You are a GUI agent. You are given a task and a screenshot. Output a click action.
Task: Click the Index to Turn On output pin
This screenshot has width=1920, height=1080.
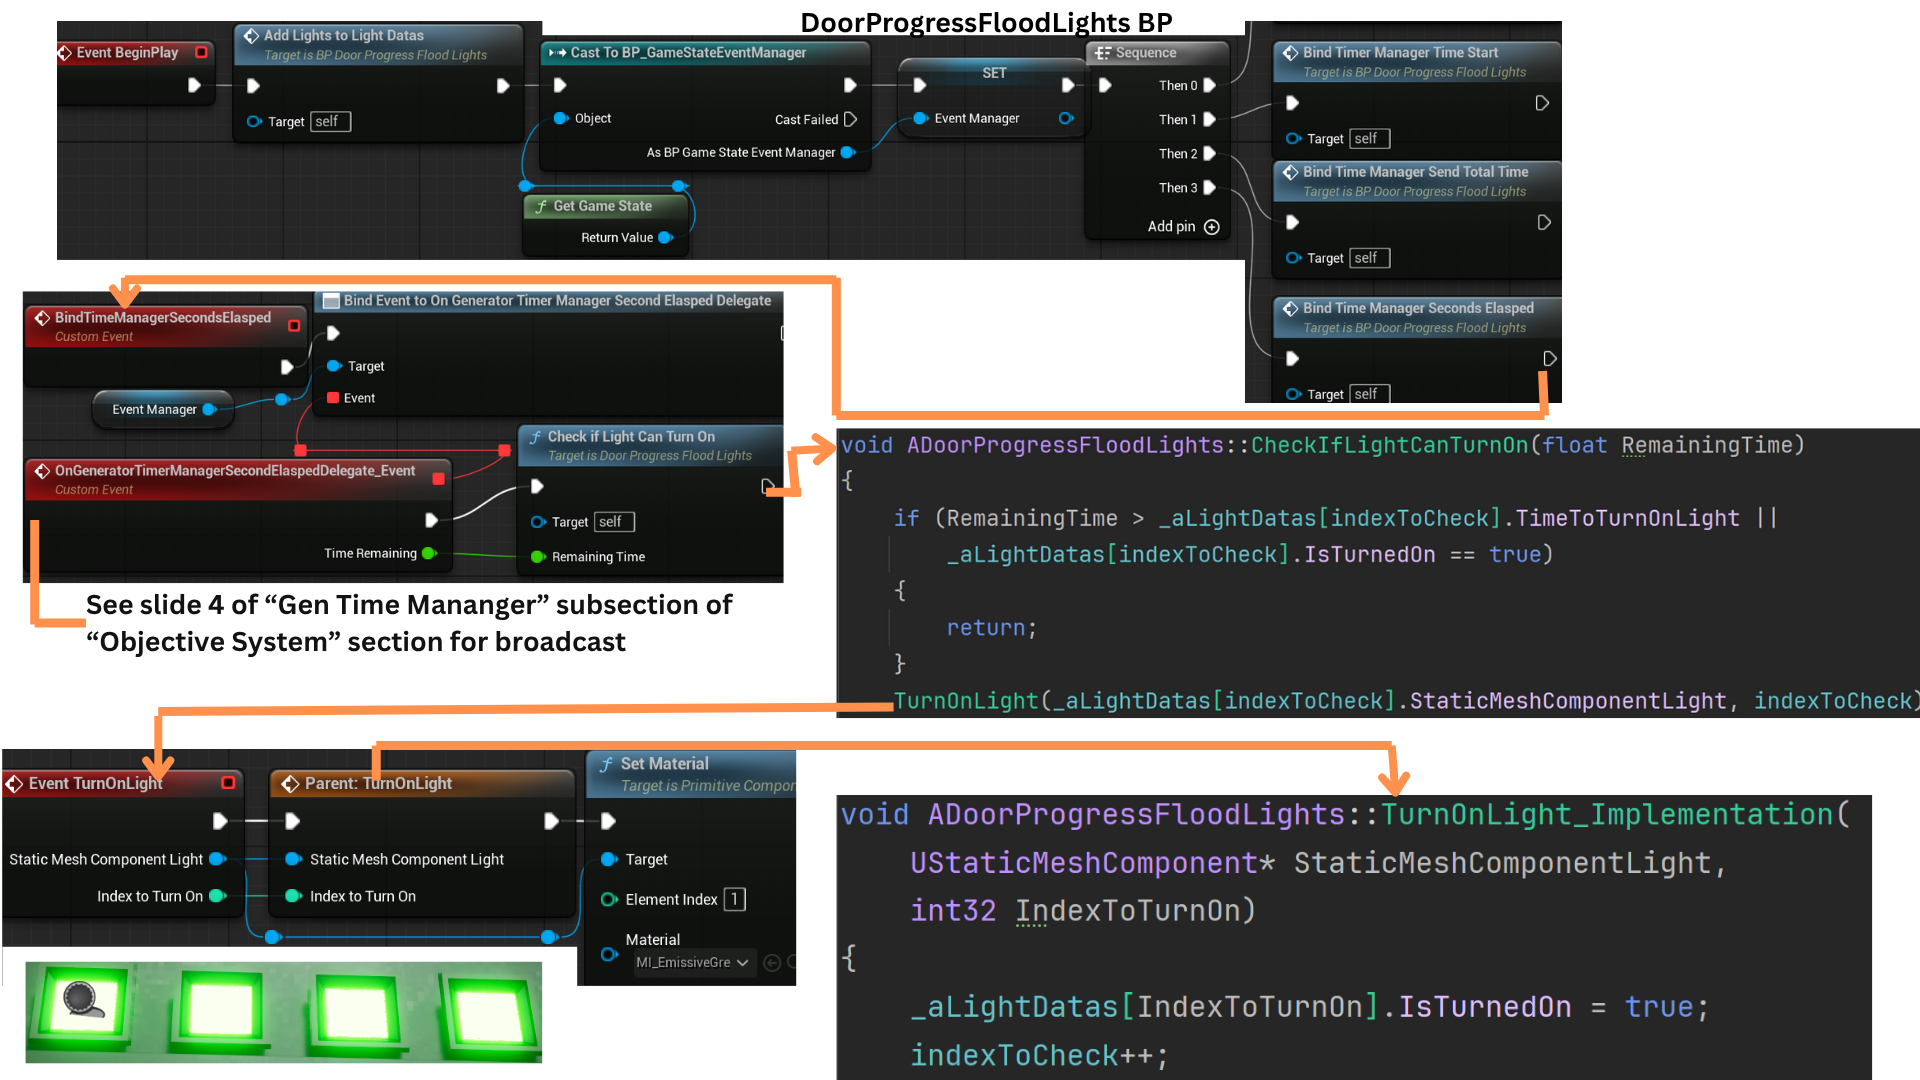click(215, 896)
